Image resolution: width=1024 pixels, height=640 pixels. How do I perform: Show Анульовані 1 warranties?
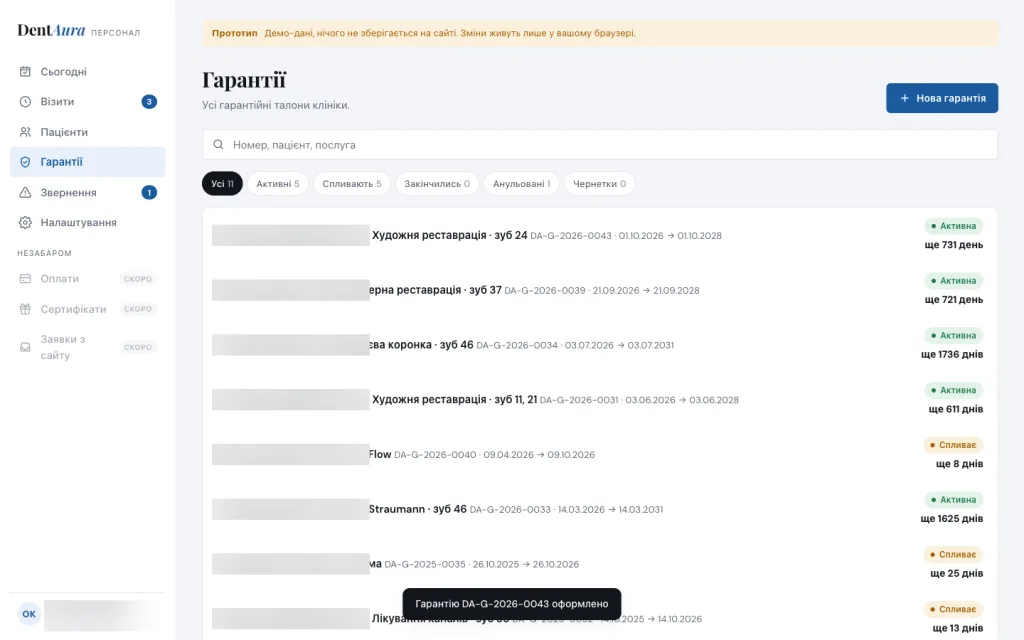pyautogui.click(x=521, y=184)
